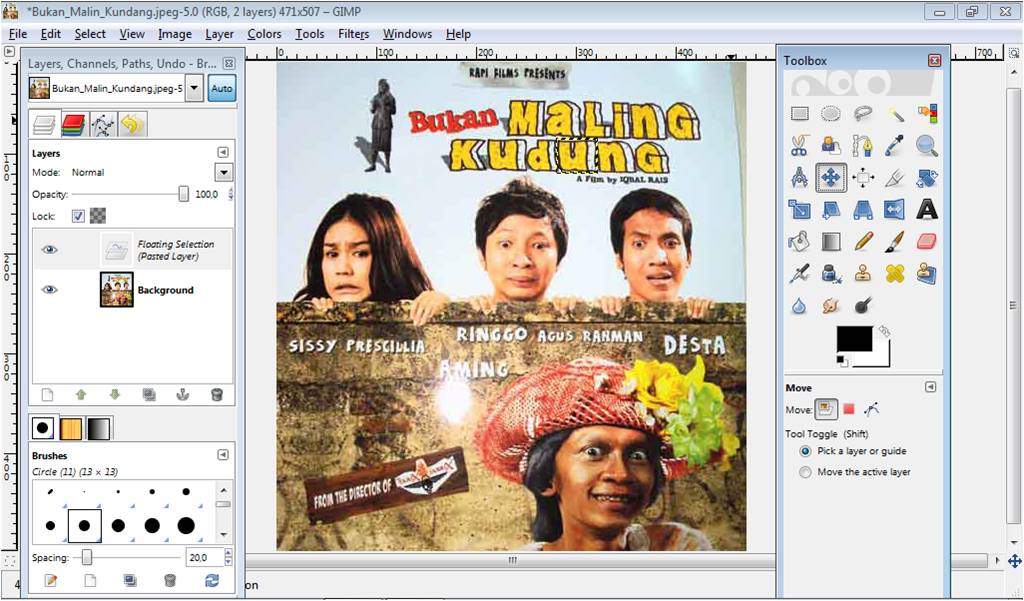Open the layer Mode dropdown
Viewport: 1024px width, 601px height.
(x=223, y=173)
